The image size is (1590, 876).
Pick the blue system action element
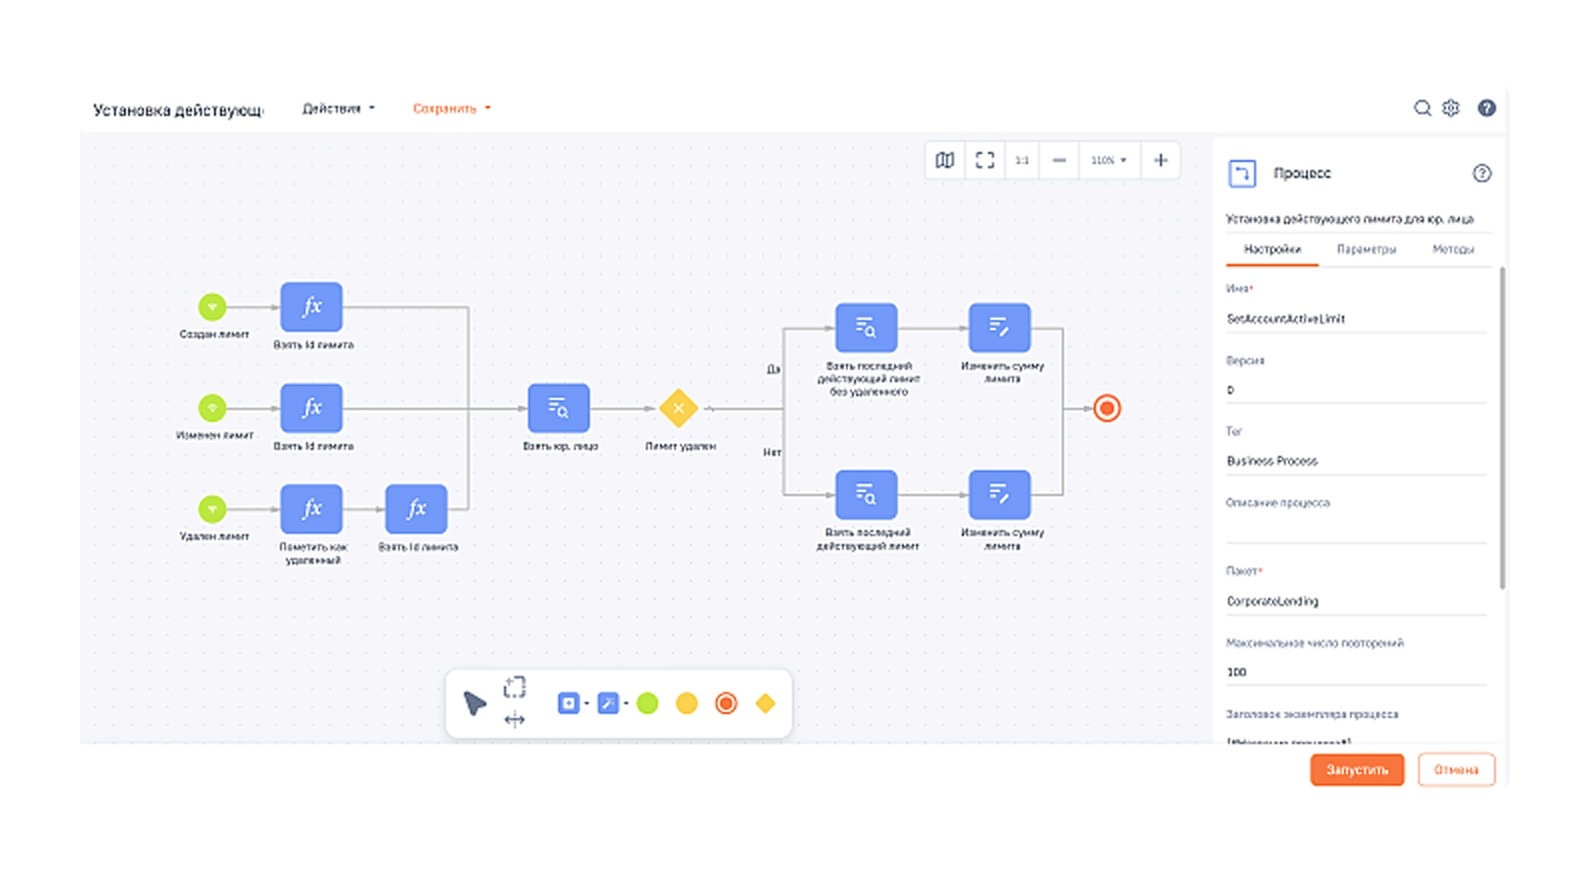[x=568, y=703]
